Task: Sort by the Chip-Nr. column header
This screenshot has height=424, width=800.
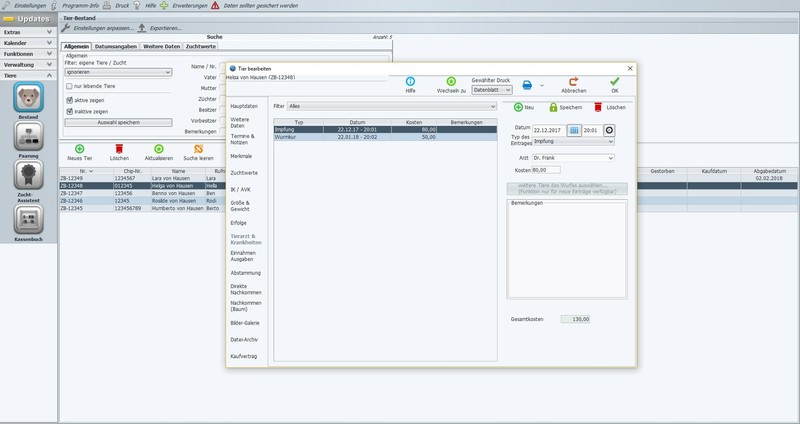Action: point(132,171)
